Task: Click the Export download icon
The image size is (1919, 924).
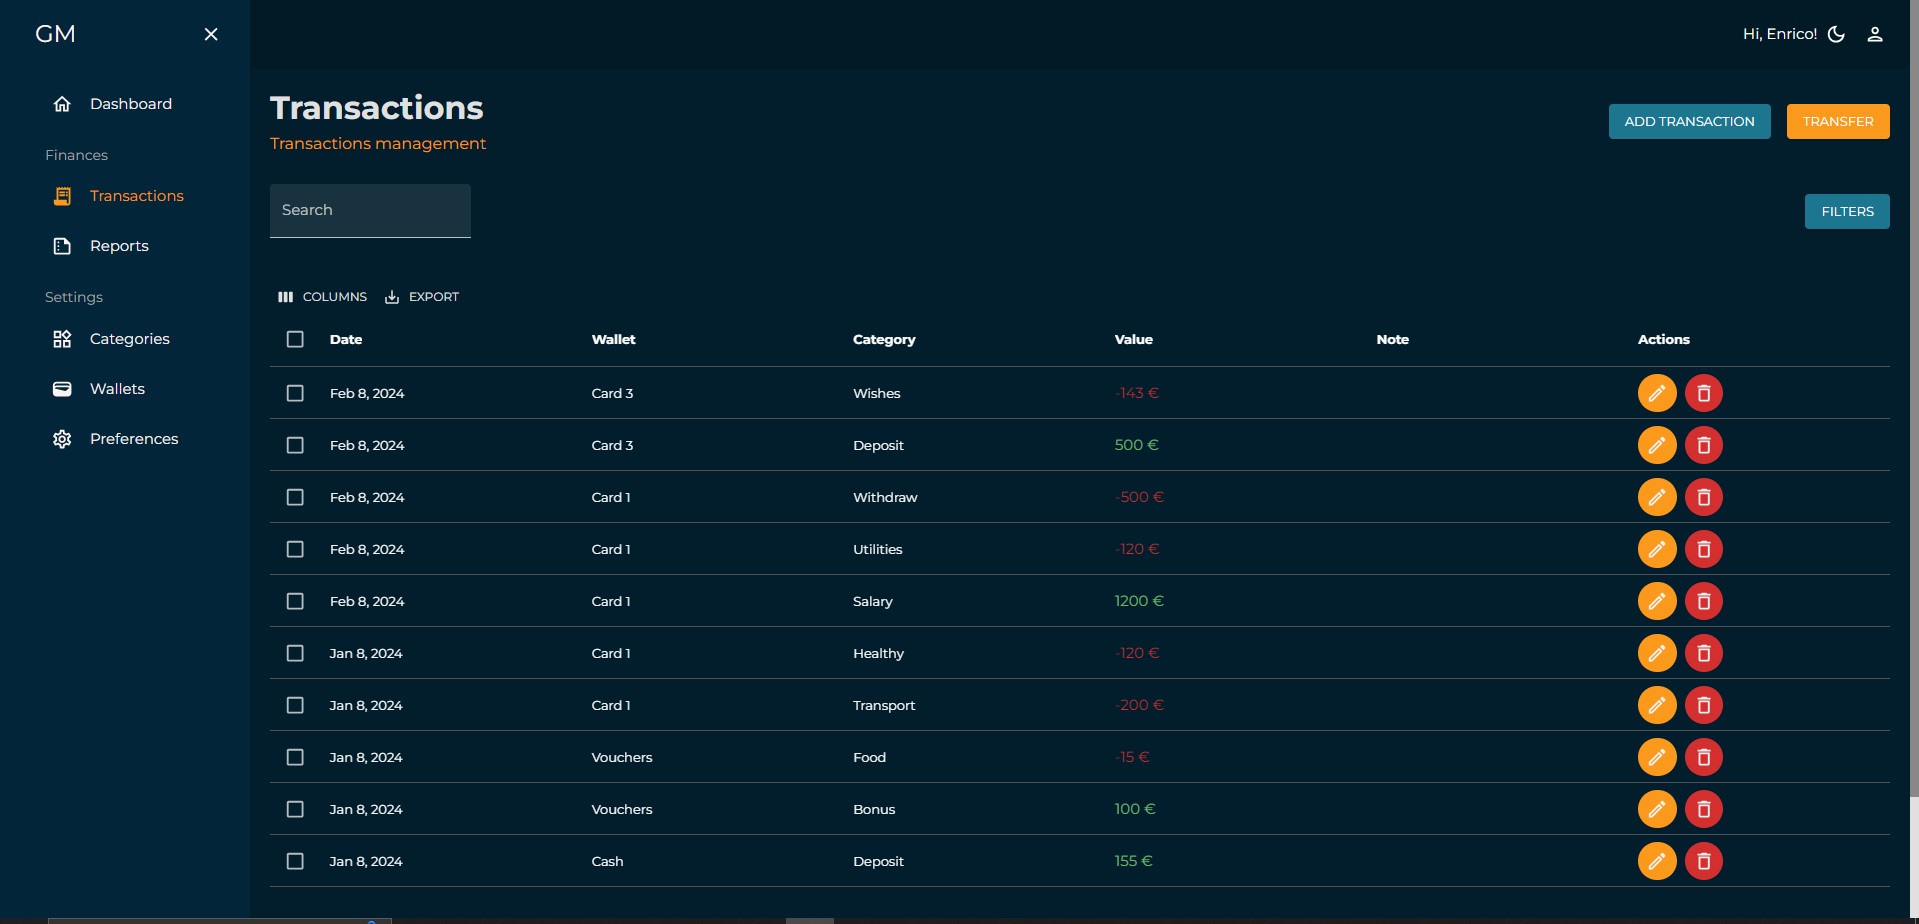Action: pyautogui.click(x=392, y=296)
